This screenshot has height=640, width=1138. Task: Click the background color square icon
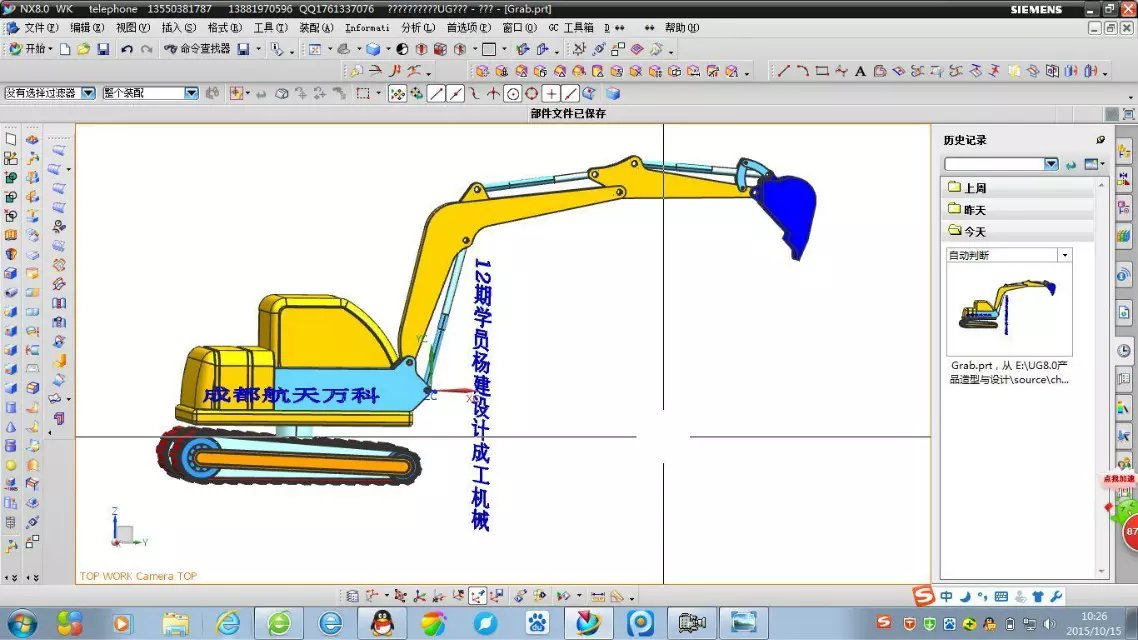click(x=489, y=49)
